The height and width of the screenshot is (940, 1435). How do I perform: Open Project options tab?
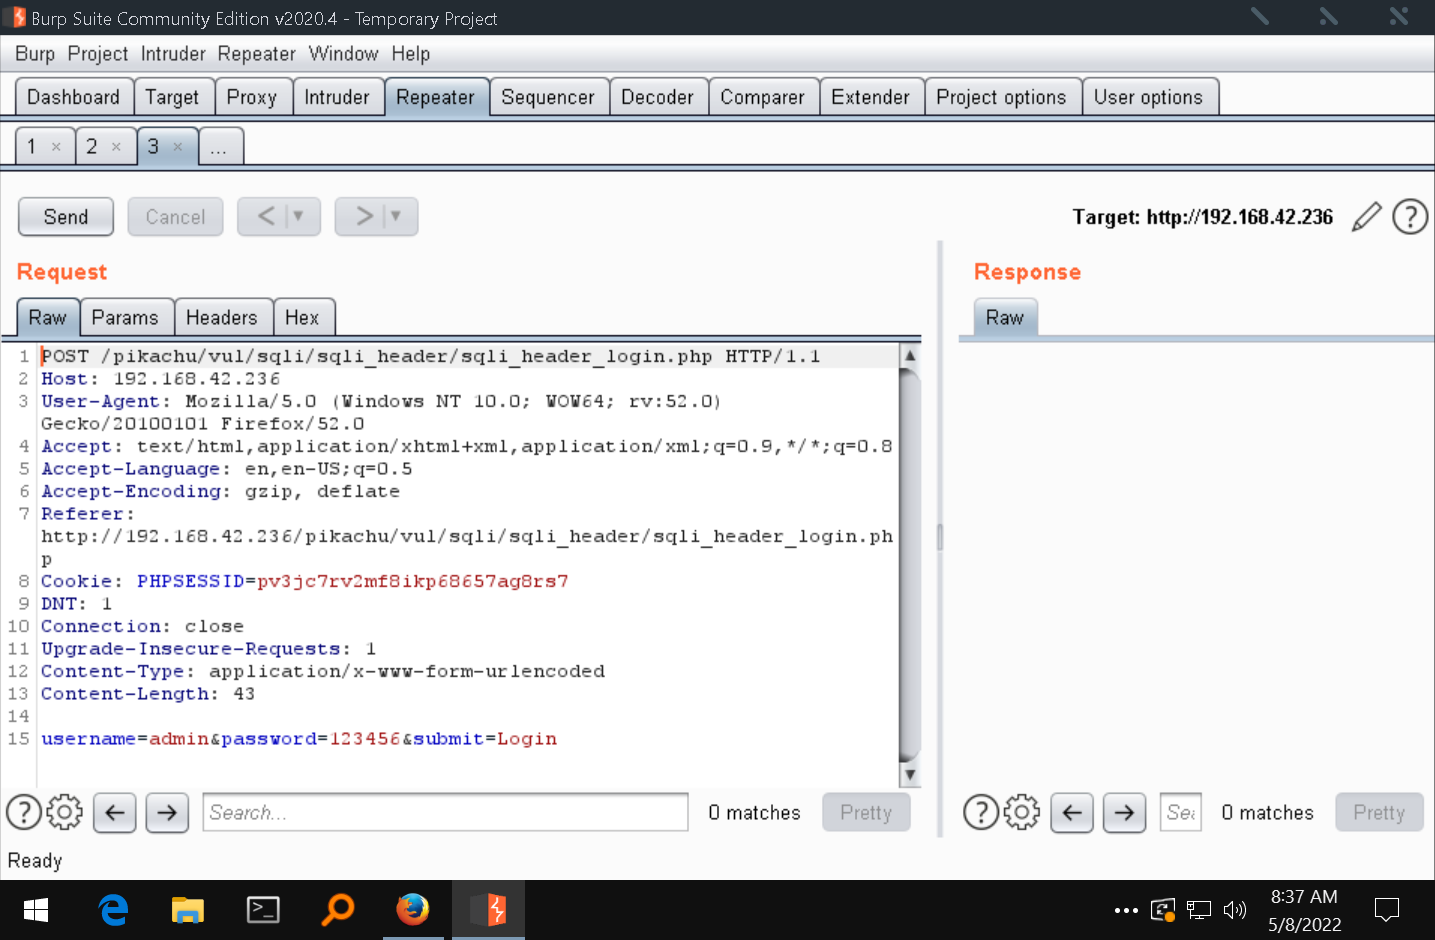pyautogui.click(x=1002, y=97)
